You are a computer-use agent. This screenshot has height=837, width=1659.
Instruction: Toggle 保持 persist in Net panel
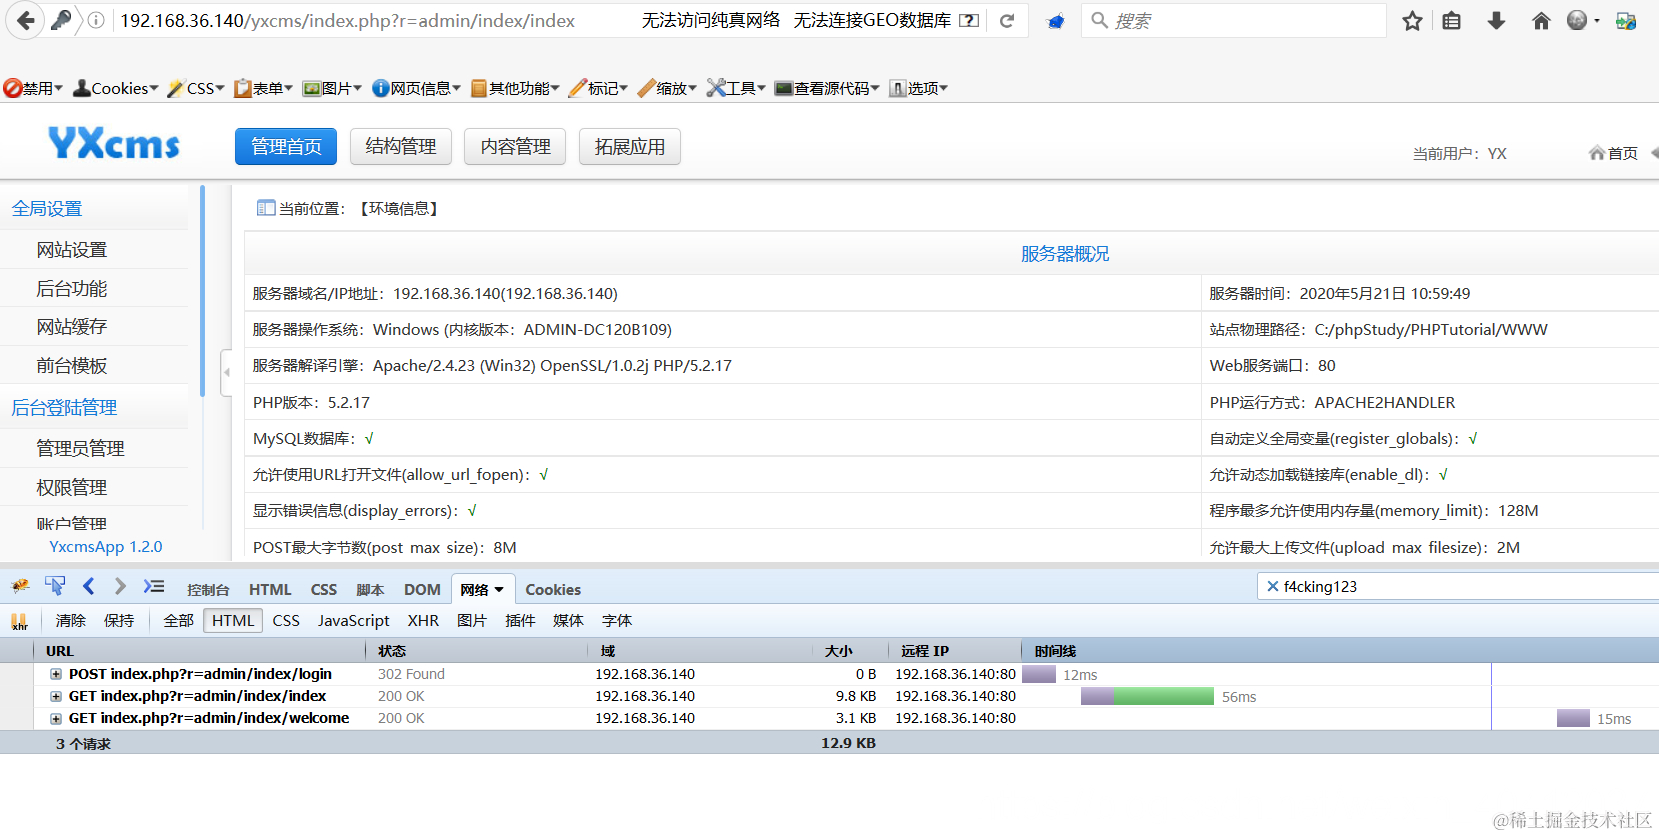pyautogui.click(x=119, y=621)
